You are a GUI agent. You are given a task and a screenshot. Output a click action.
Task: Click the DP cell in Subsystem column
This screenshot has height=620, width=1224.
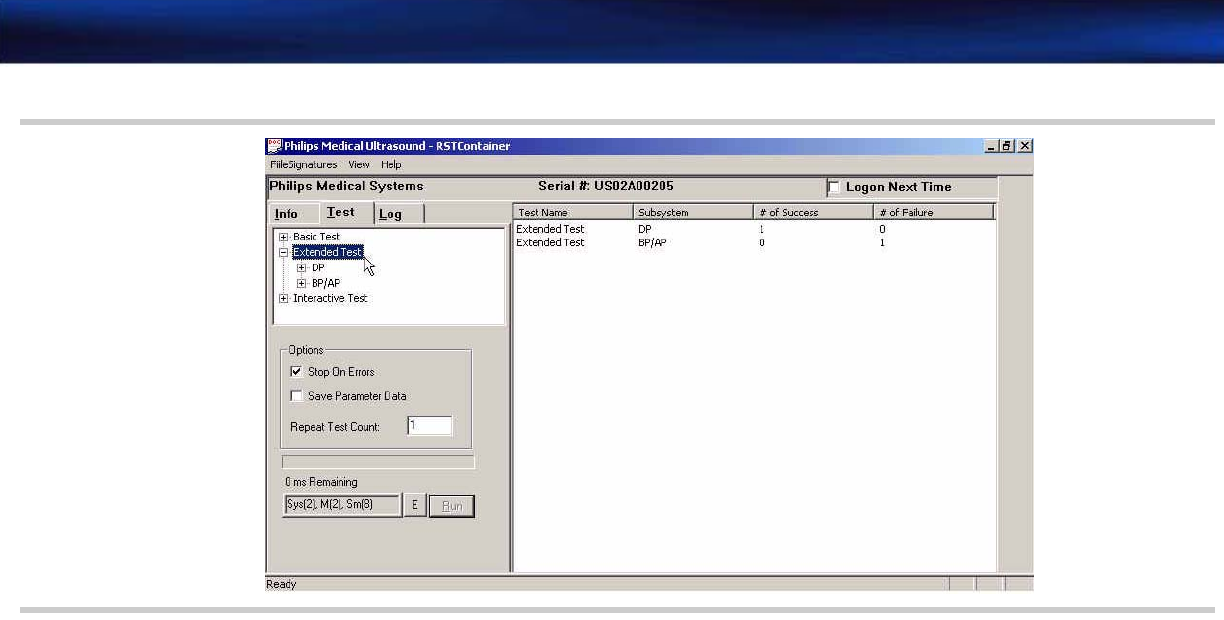pos(645,229)
